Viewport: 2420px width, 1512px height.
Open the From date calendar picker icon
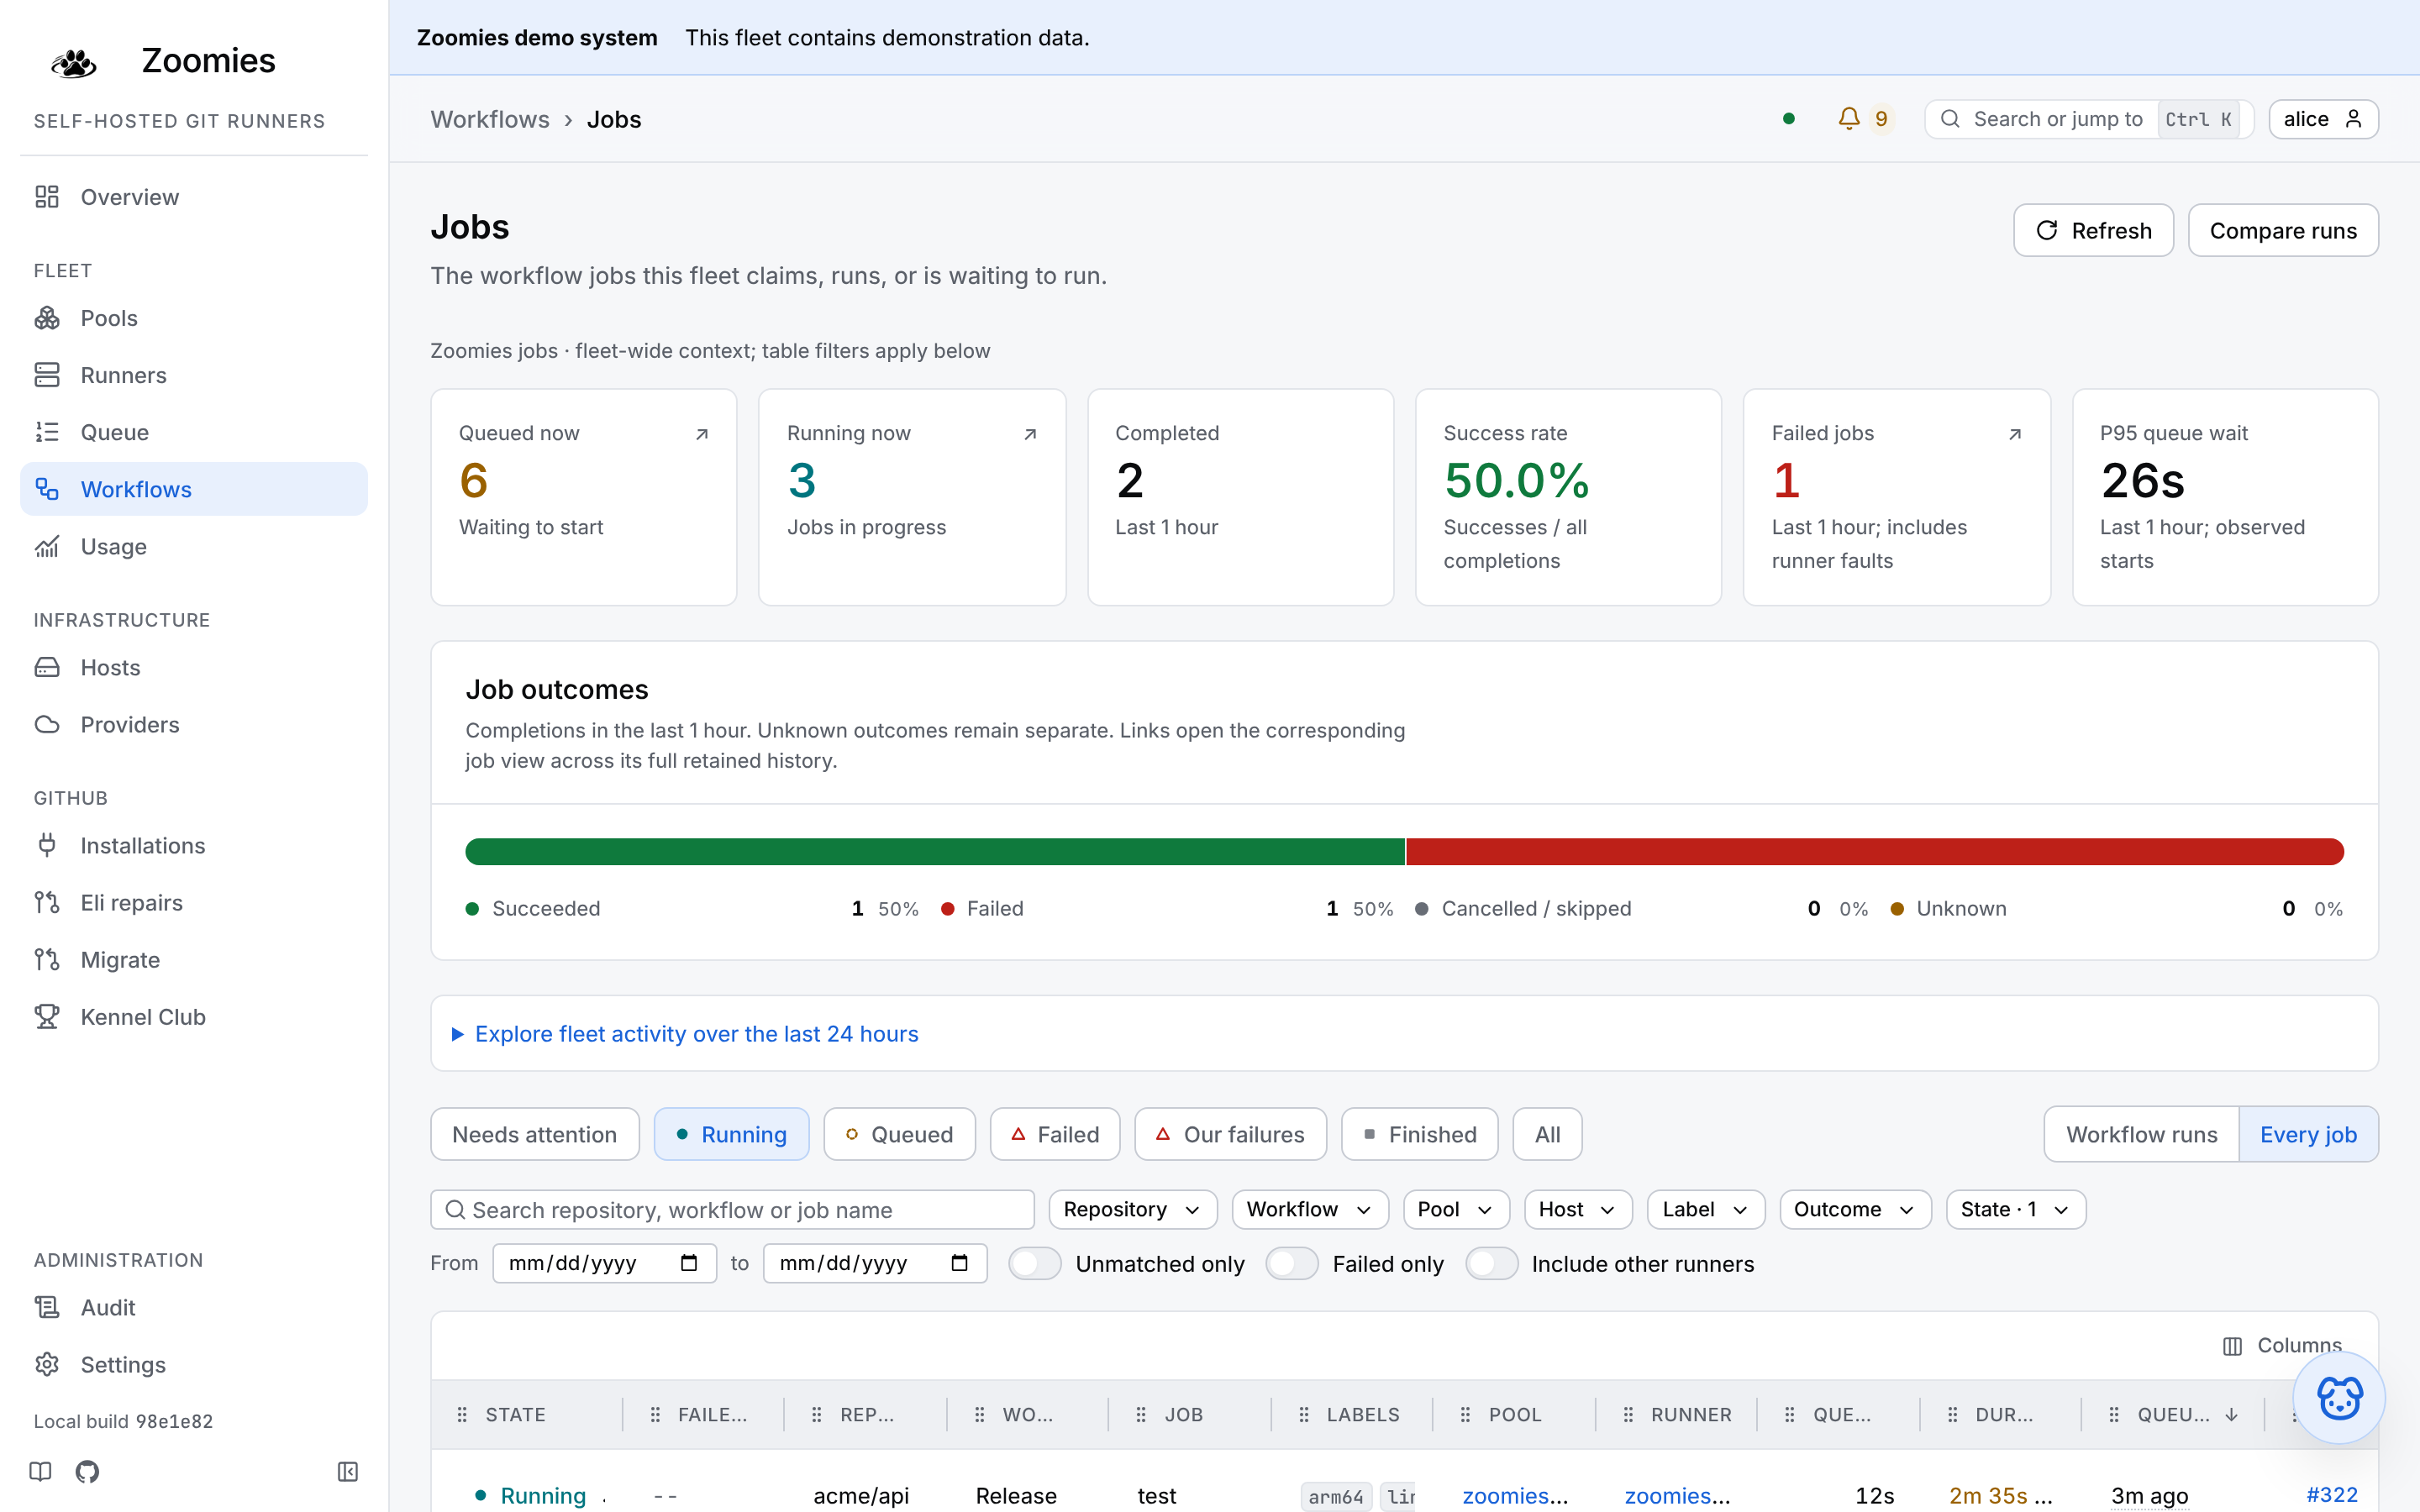688,1263
